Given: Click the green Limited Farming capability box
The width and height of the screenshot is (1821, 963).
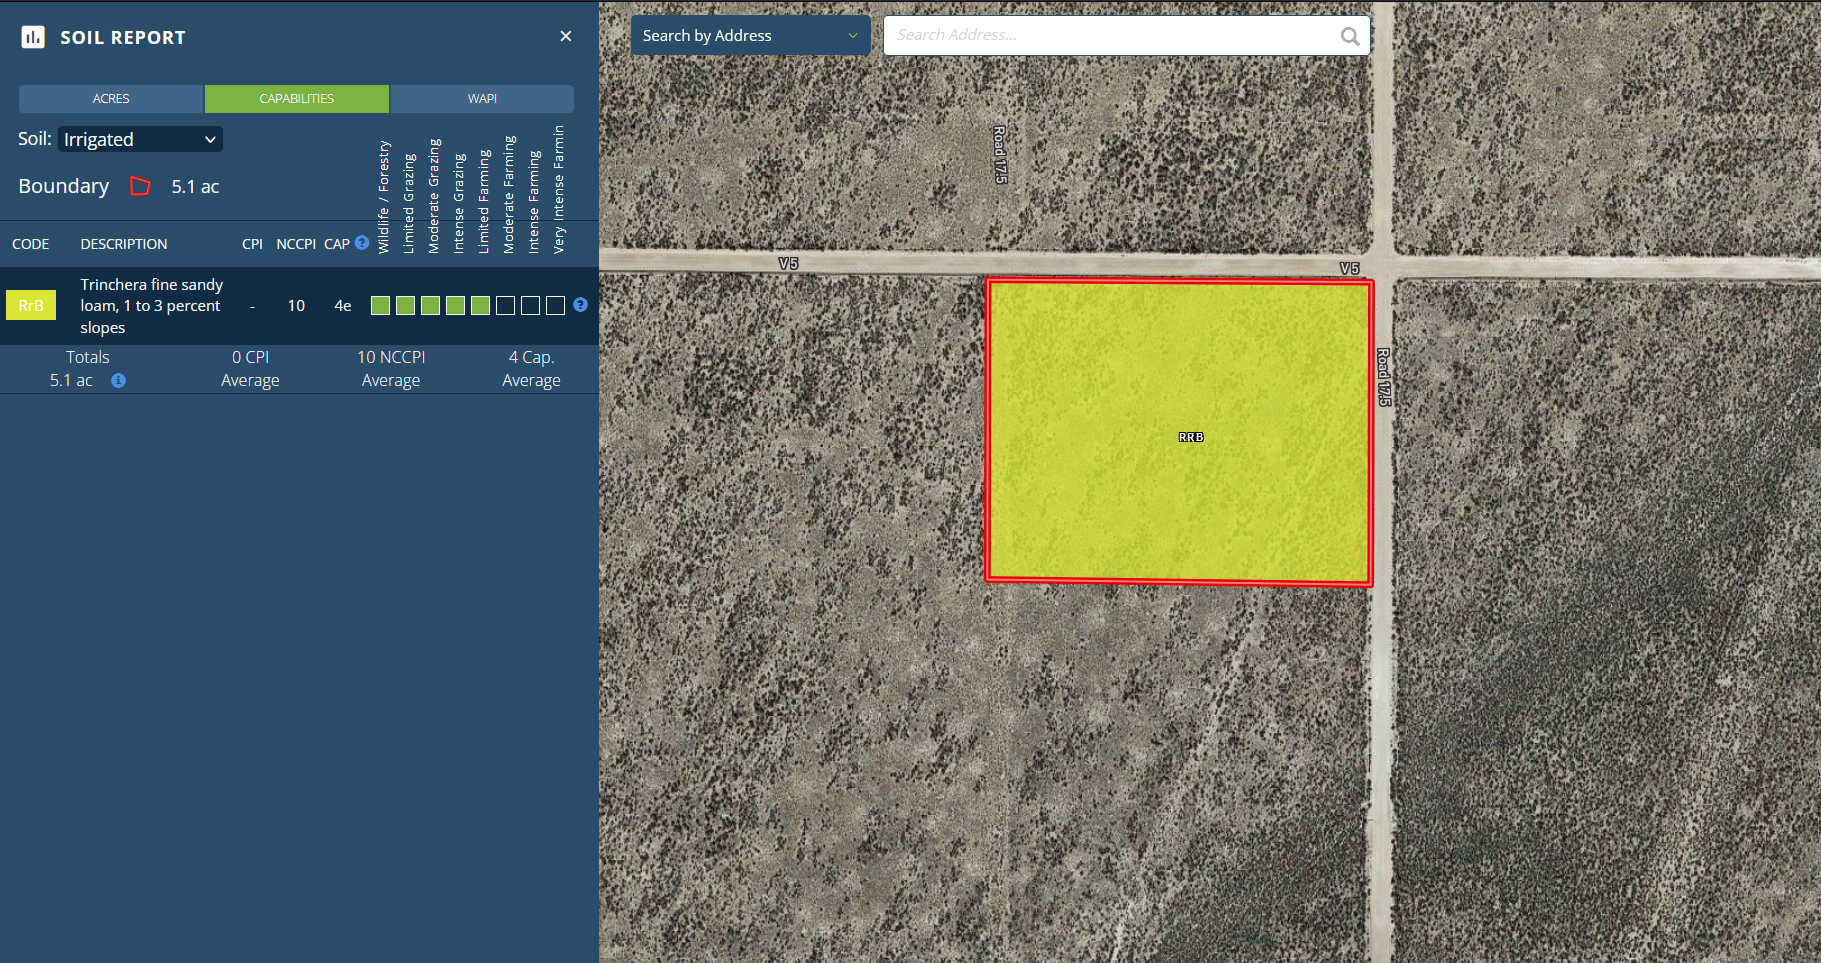Looking at the screenshot, I should click(x=480, y=306).
